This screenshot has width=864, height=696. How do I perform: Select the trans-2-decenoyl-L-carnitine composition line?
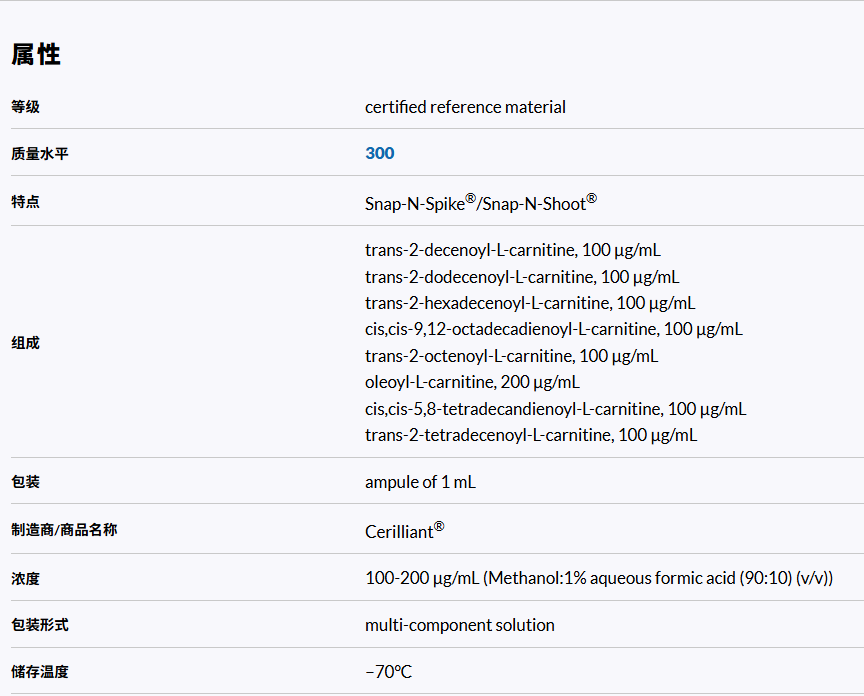coord(512,250)
